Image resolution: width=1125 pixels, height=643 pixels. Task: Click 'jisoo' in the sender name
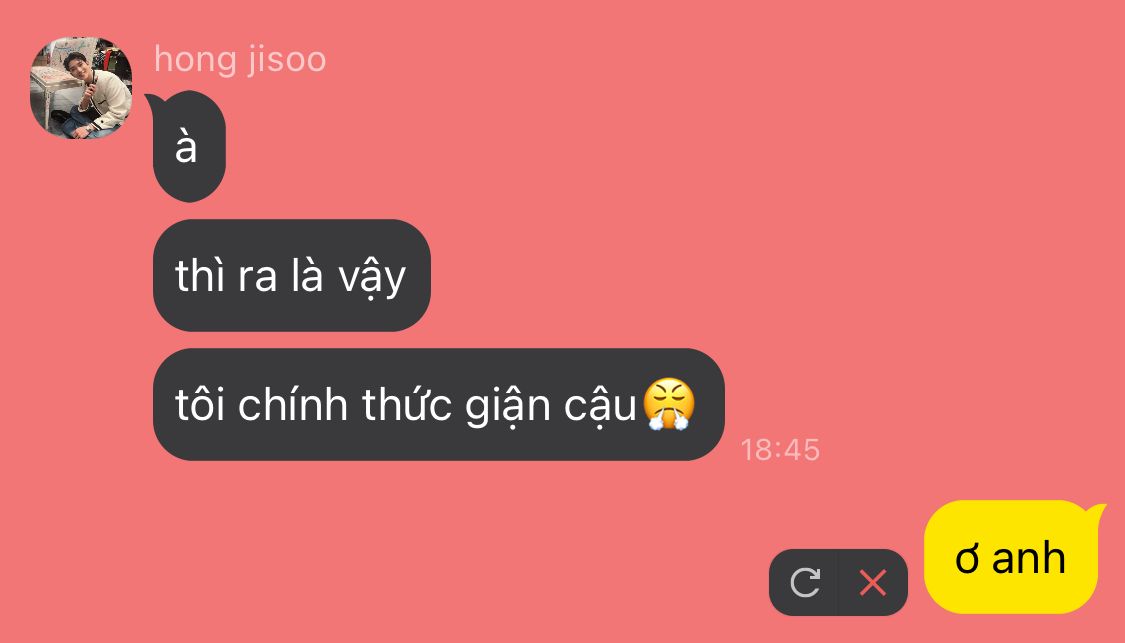pyautogui.click(x=288, y=61)
